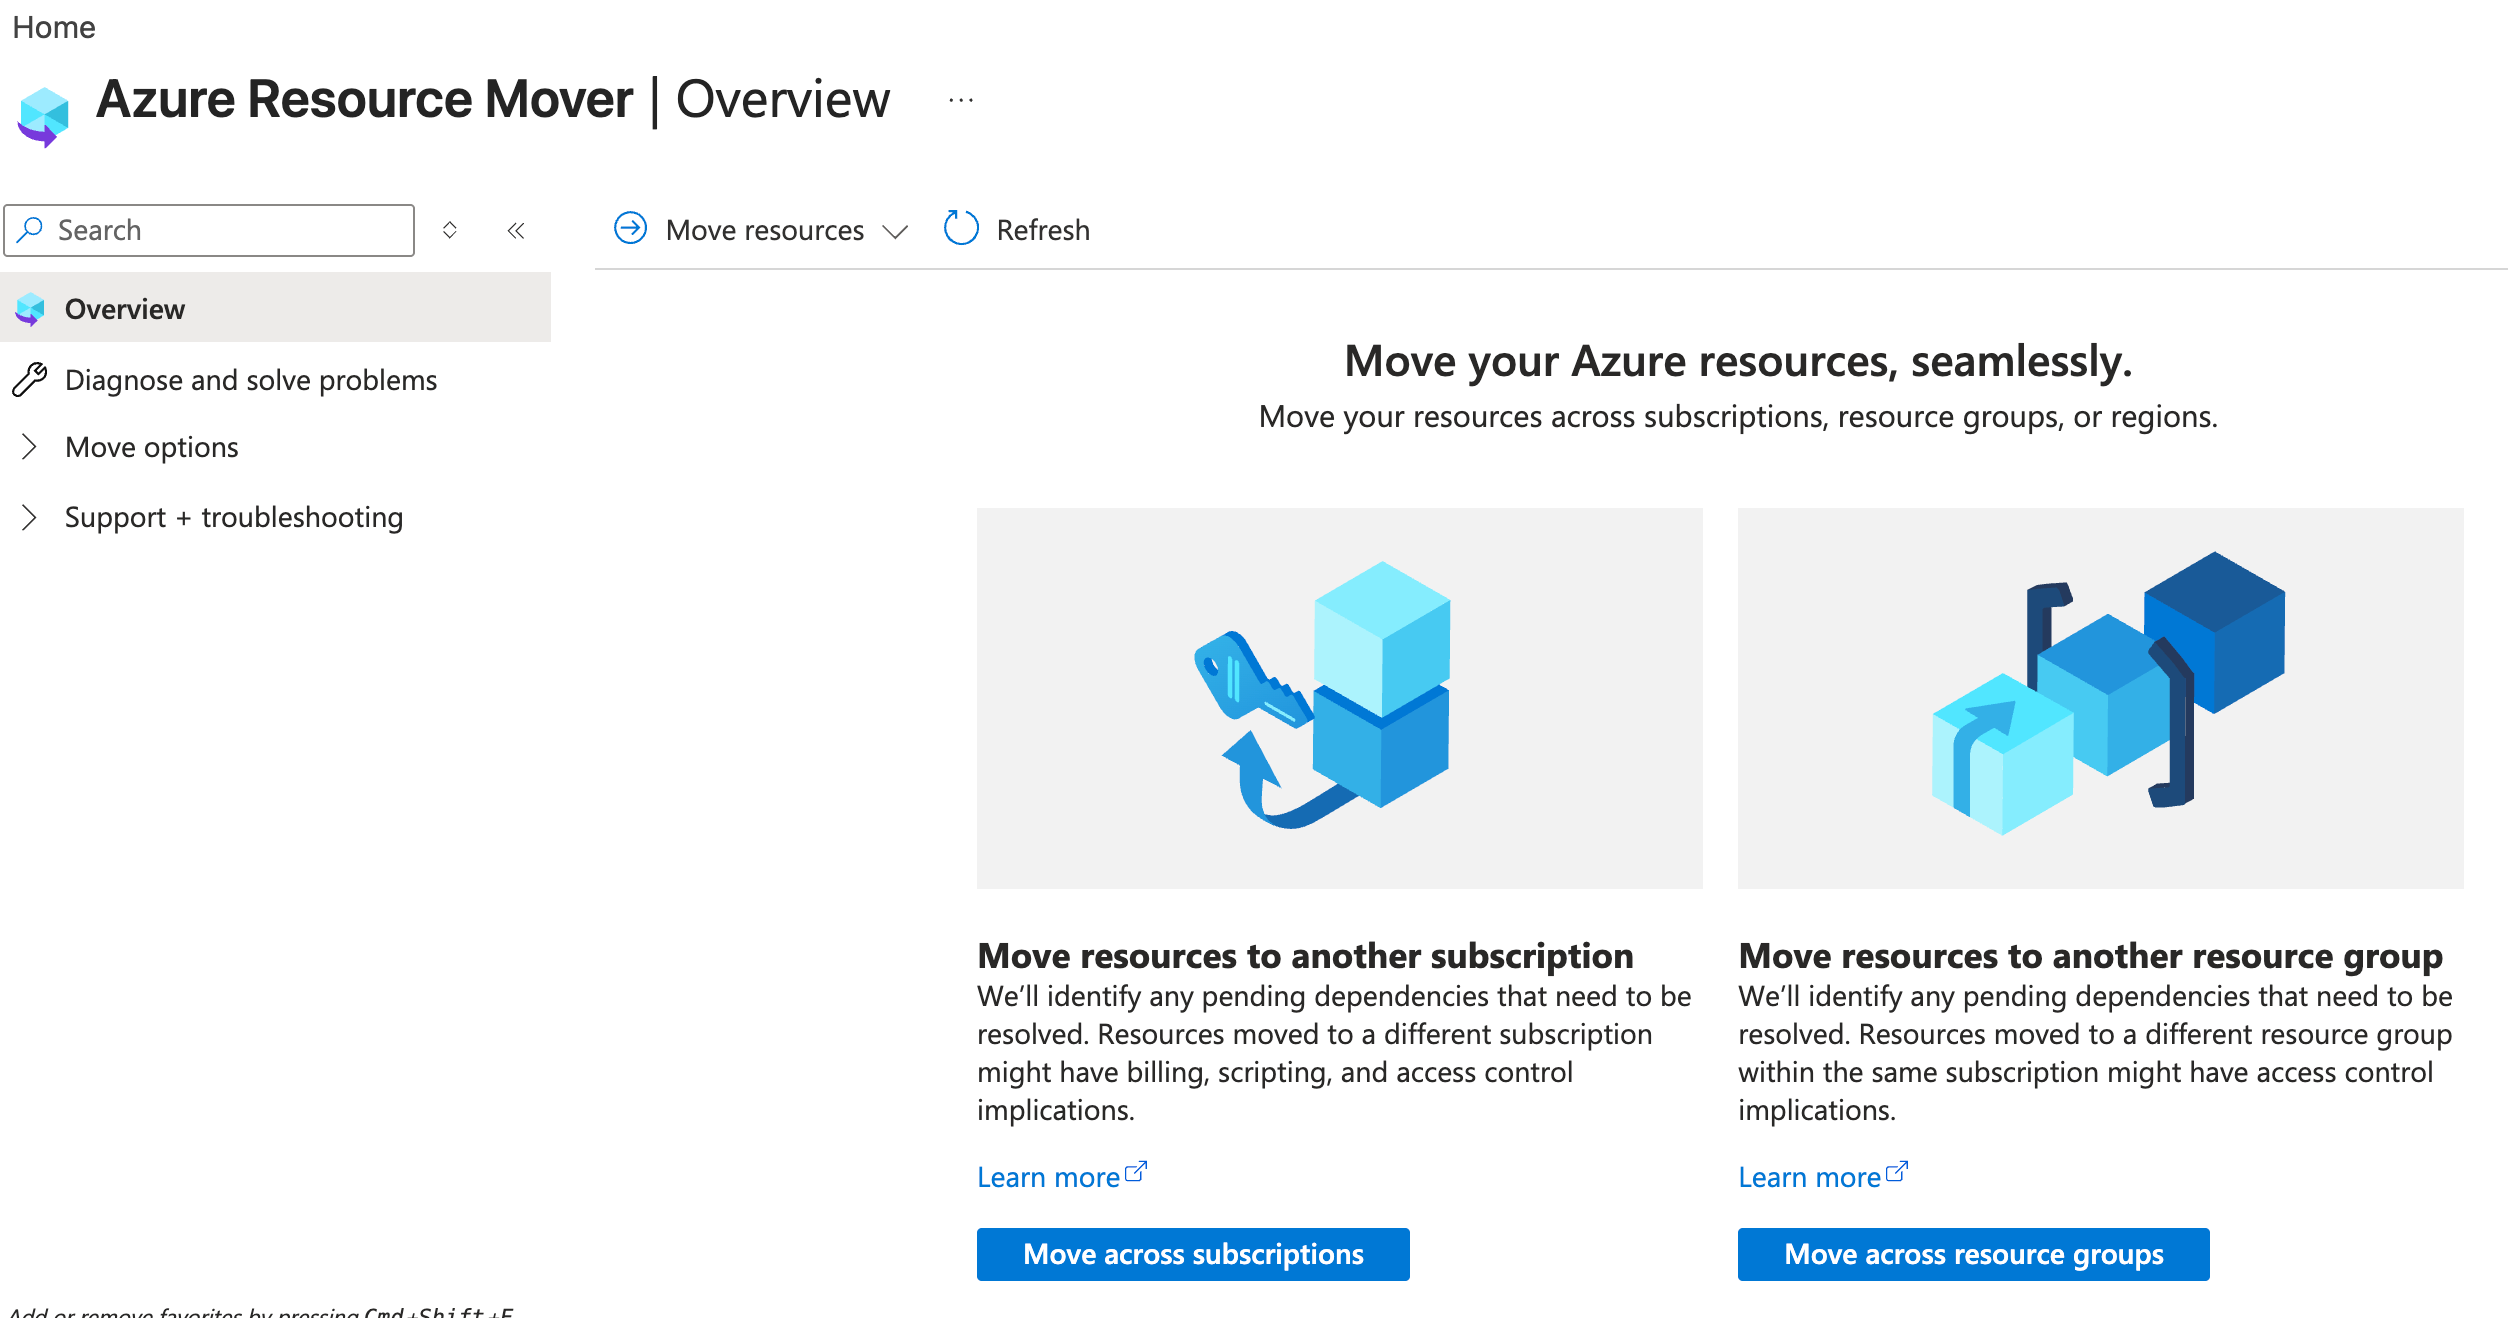The image size is (2508, 1318).
Task: Click external link icon beside resource group Learn more
Action: pos(1897,1172)
